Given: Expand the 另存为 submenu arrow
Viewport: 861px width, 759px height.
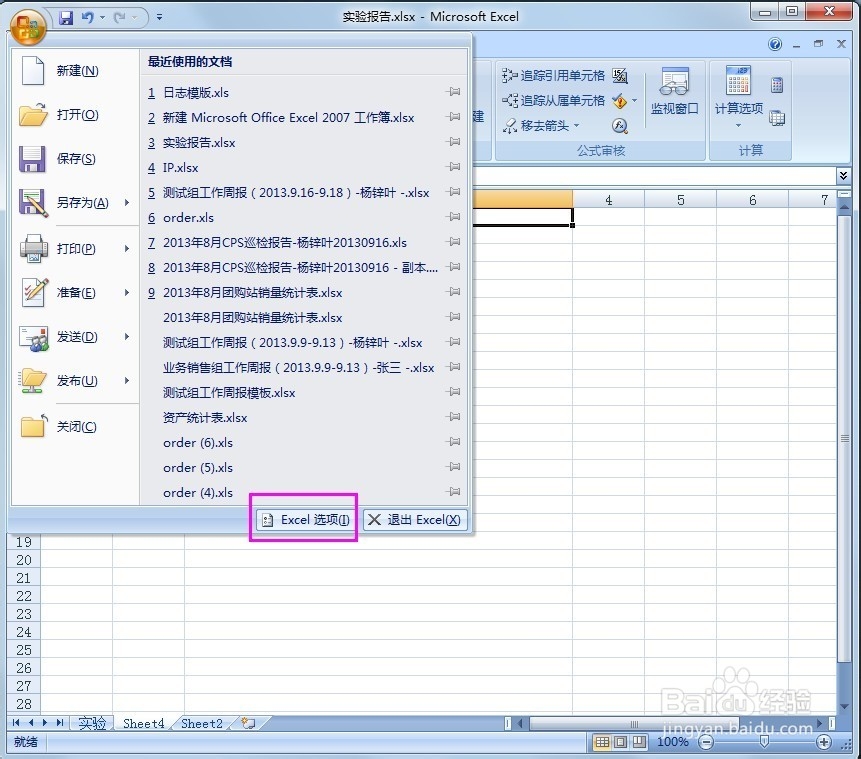Looking at the screenshot, I should click(127, 203).
